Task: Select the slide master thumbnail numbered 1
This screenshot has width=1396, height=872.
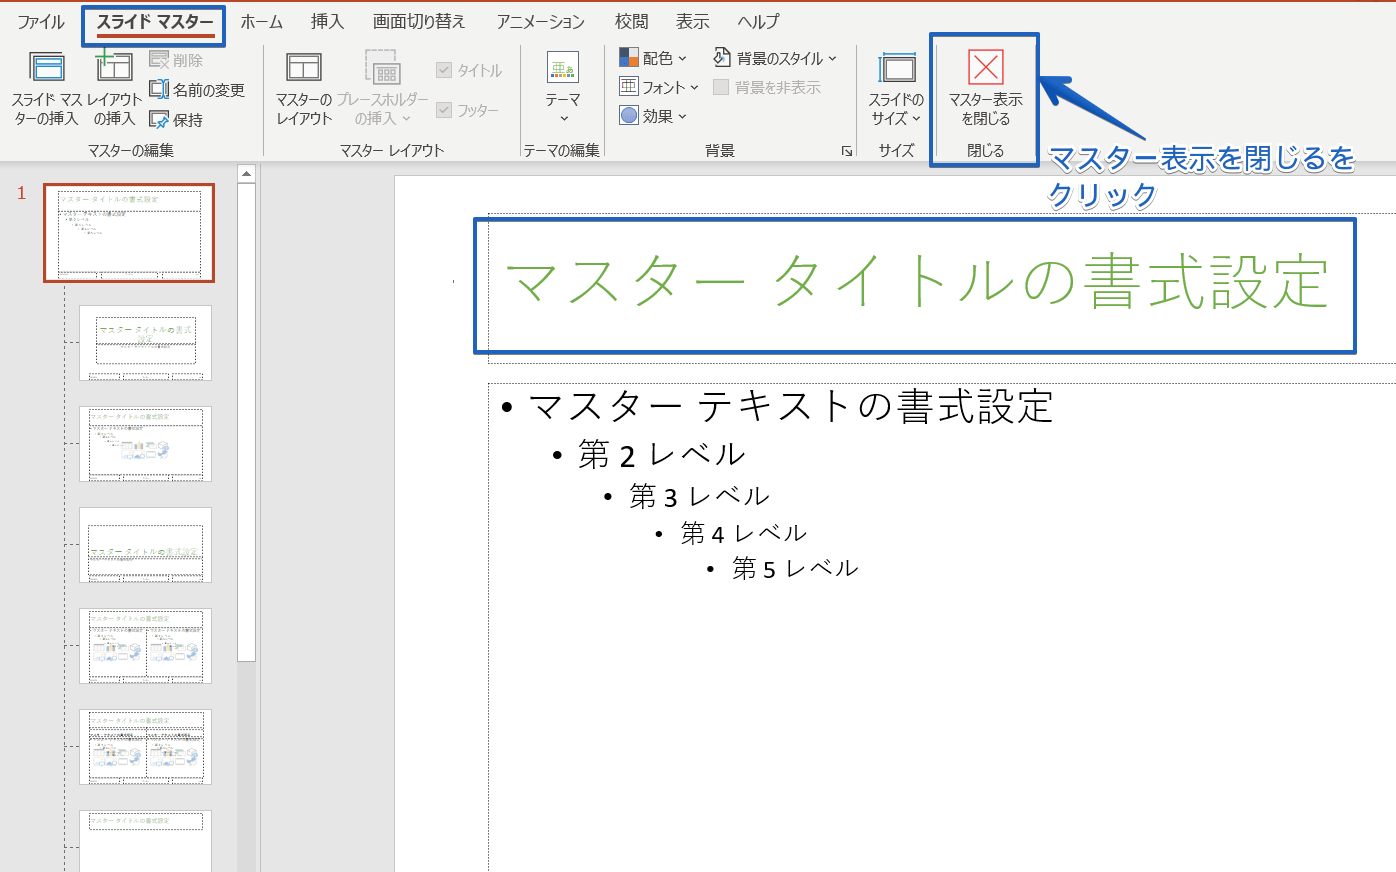Action: tap(129, 233)
